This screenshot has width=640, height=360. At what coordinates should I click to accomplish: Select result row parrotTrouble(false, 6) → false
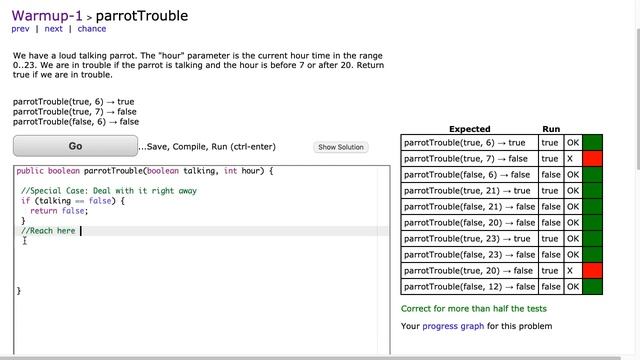[x=501, y=175]
